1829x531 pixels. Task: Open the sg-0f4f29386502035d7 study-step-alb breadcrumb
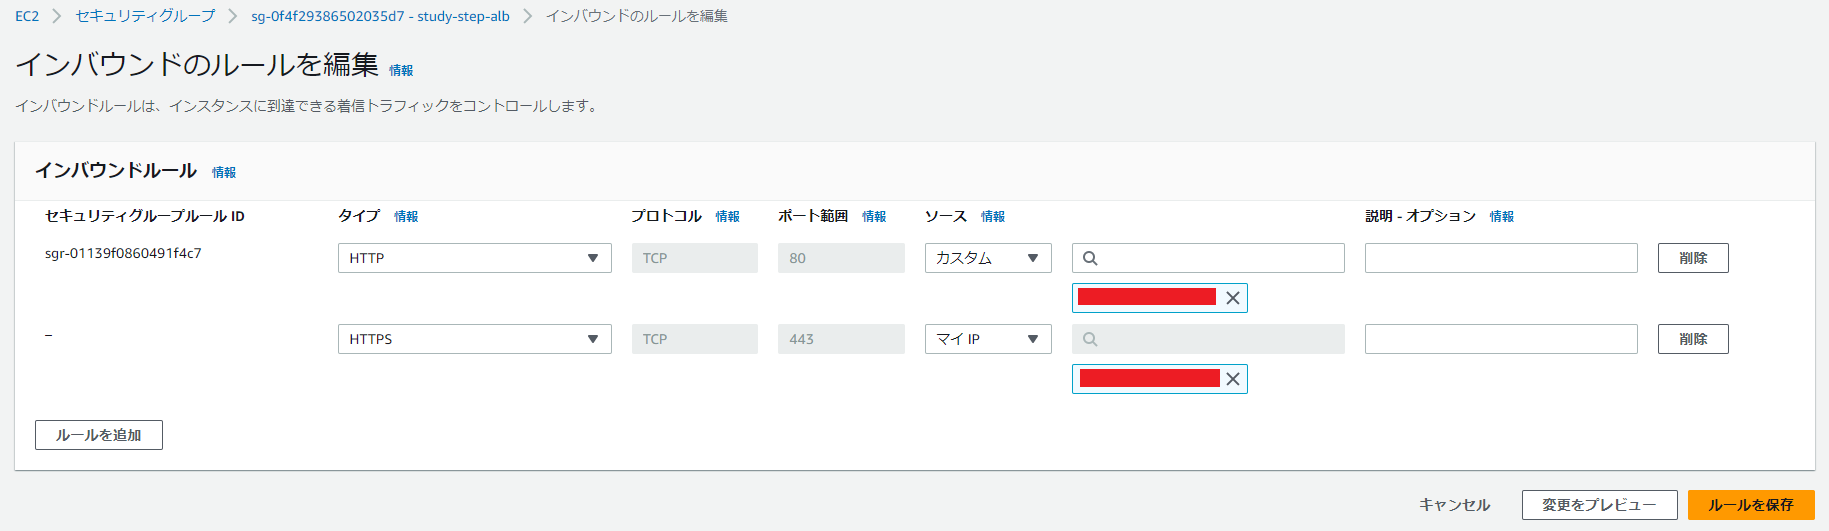[x=380, y=16]
